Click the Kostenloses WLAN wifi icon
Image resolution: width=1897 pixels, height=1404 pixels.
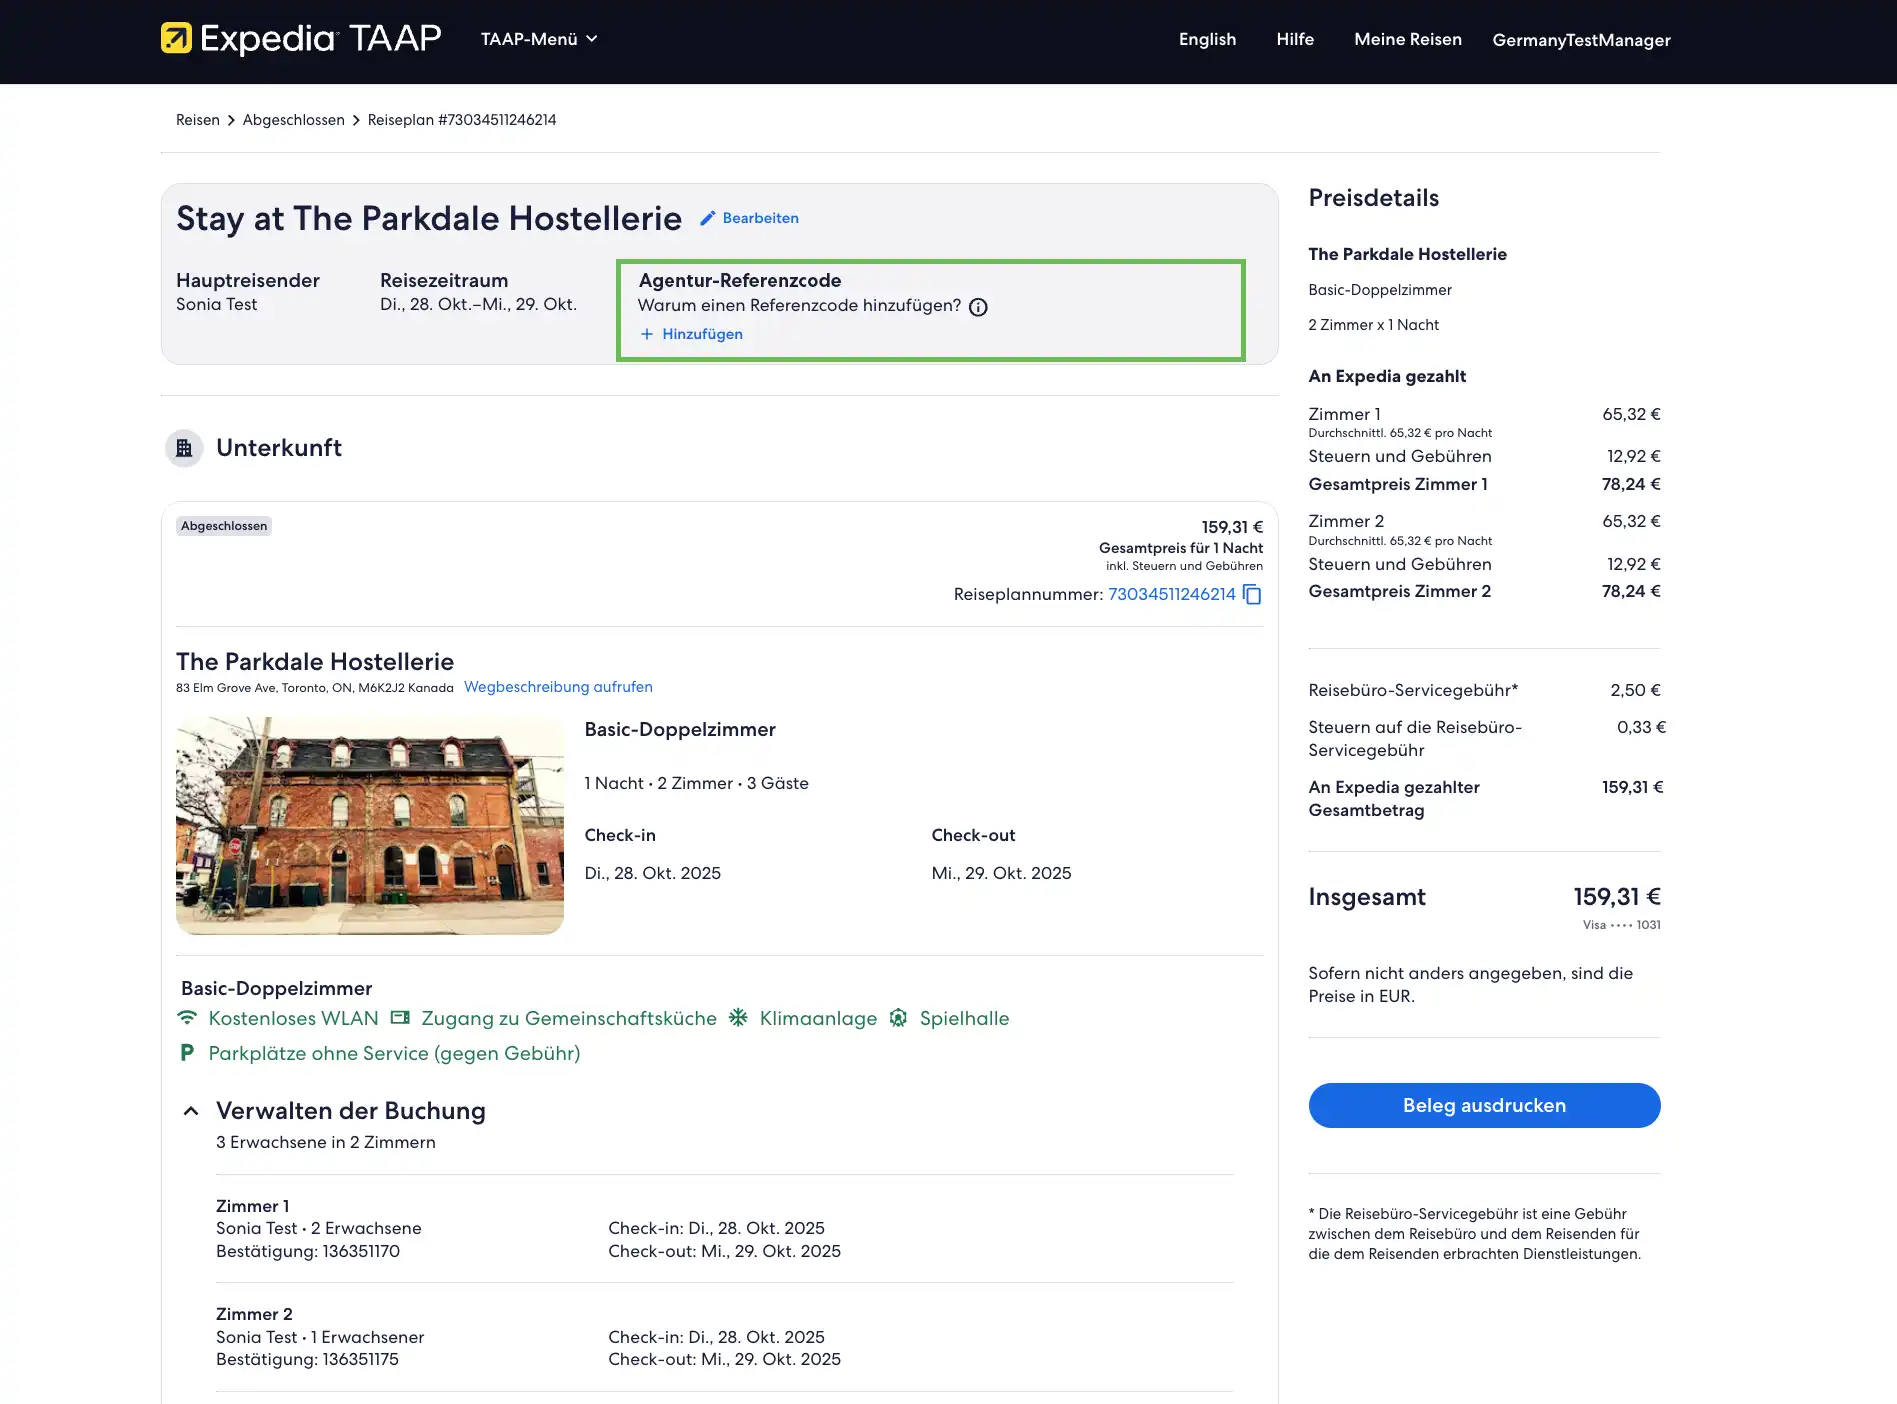point(187,1018)
